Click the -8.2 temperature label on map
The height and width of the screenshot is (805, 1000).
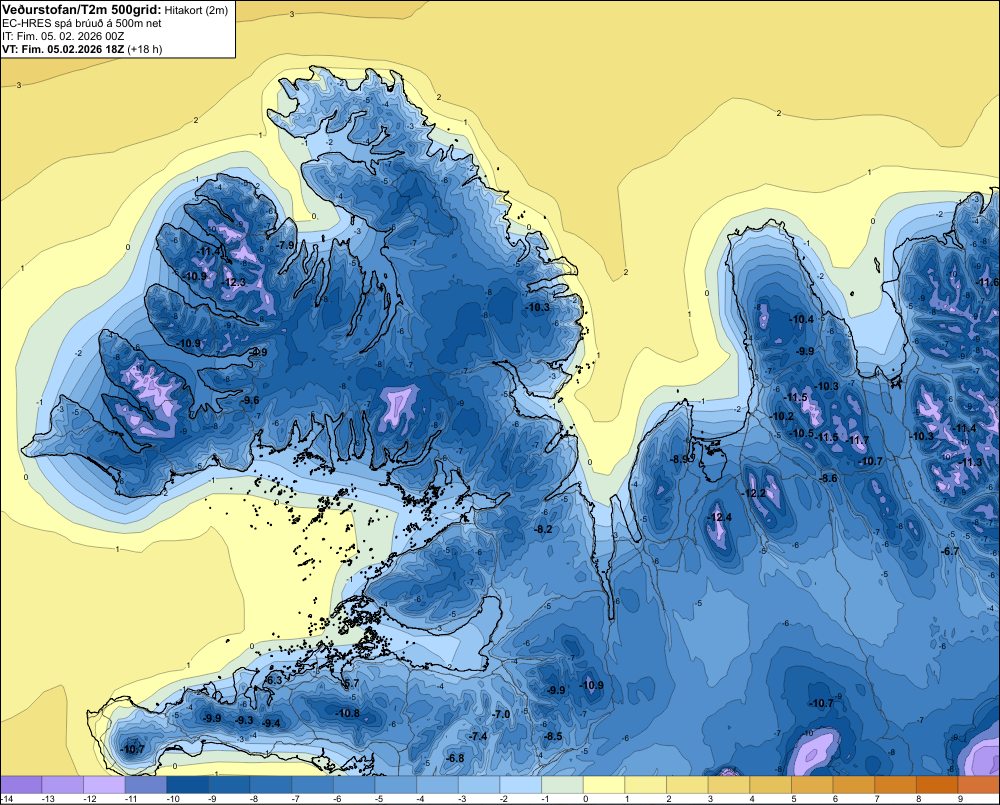pos(543,529)
